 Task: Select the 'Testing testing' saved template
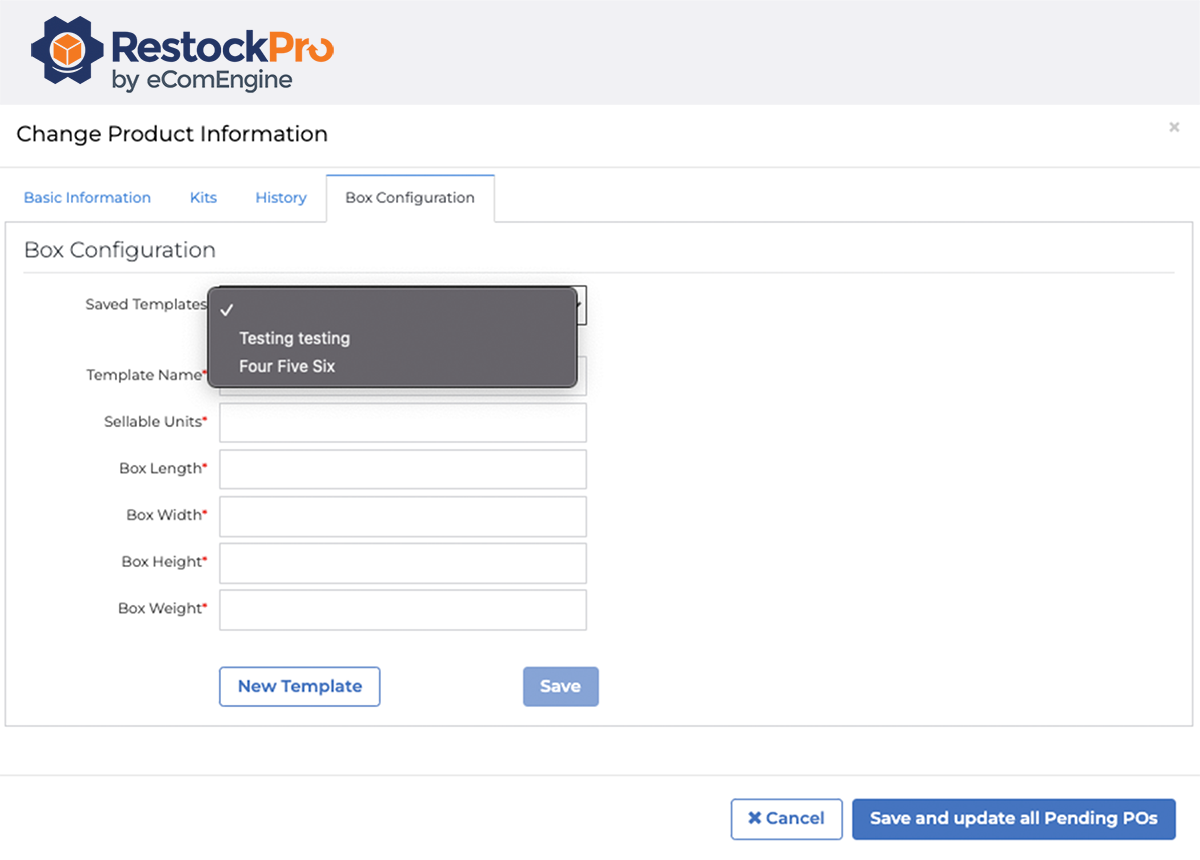tap(294, 338)
